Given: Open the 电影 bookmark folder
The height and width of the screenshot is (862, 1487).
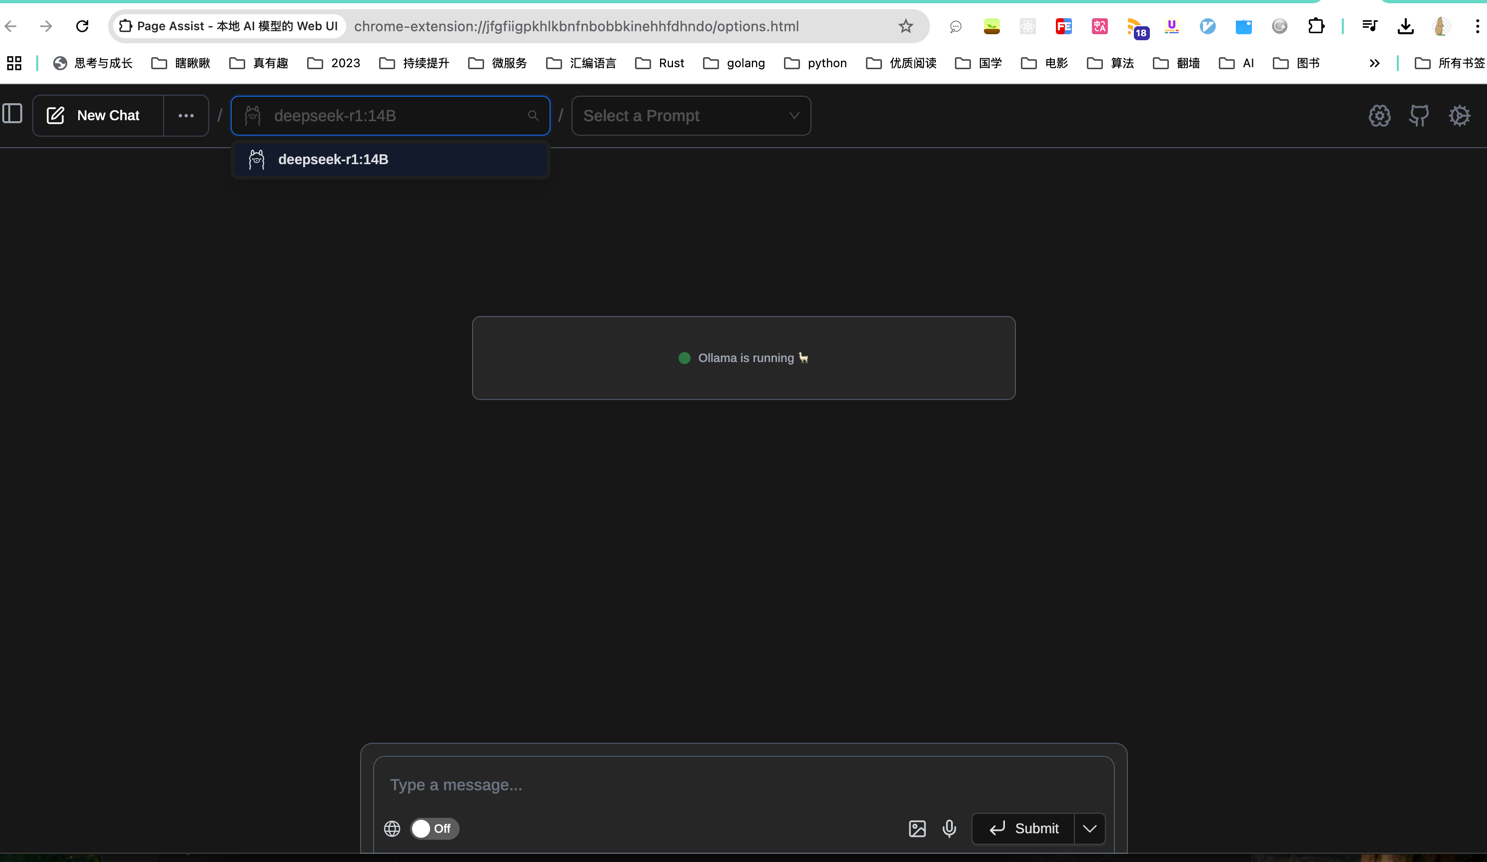Looking at the screenshot, I should [x=1044, y=63].
